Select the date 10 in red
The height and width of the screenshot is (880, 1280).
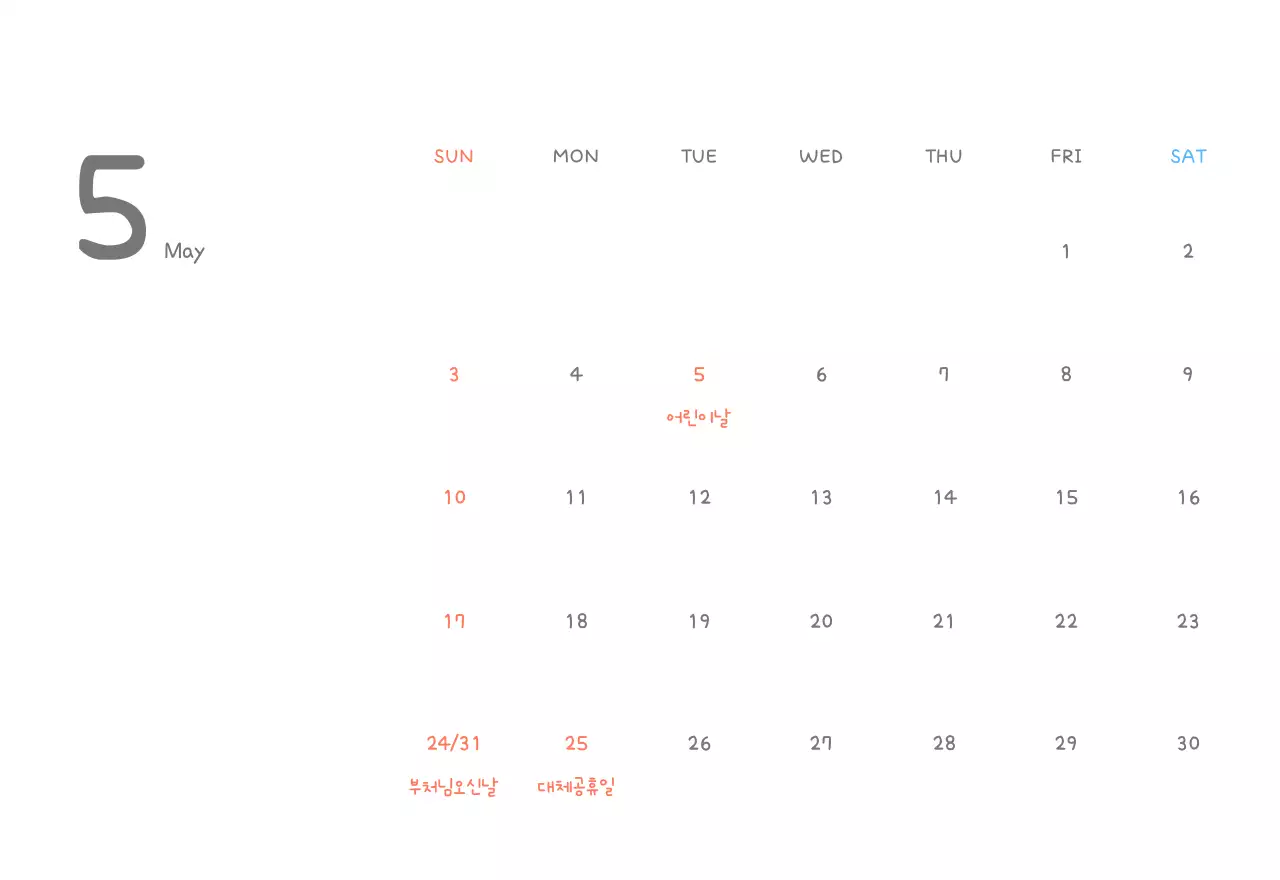[455, 497]
